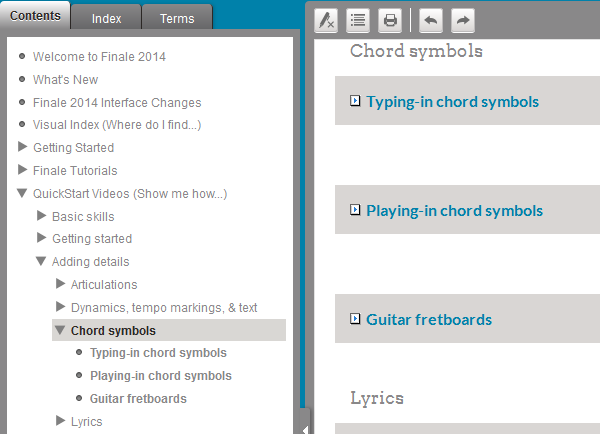Screen dimensions: 600x434
Task: Expand Dynamics, tempo markings, & text
Action: pos(60,307)
